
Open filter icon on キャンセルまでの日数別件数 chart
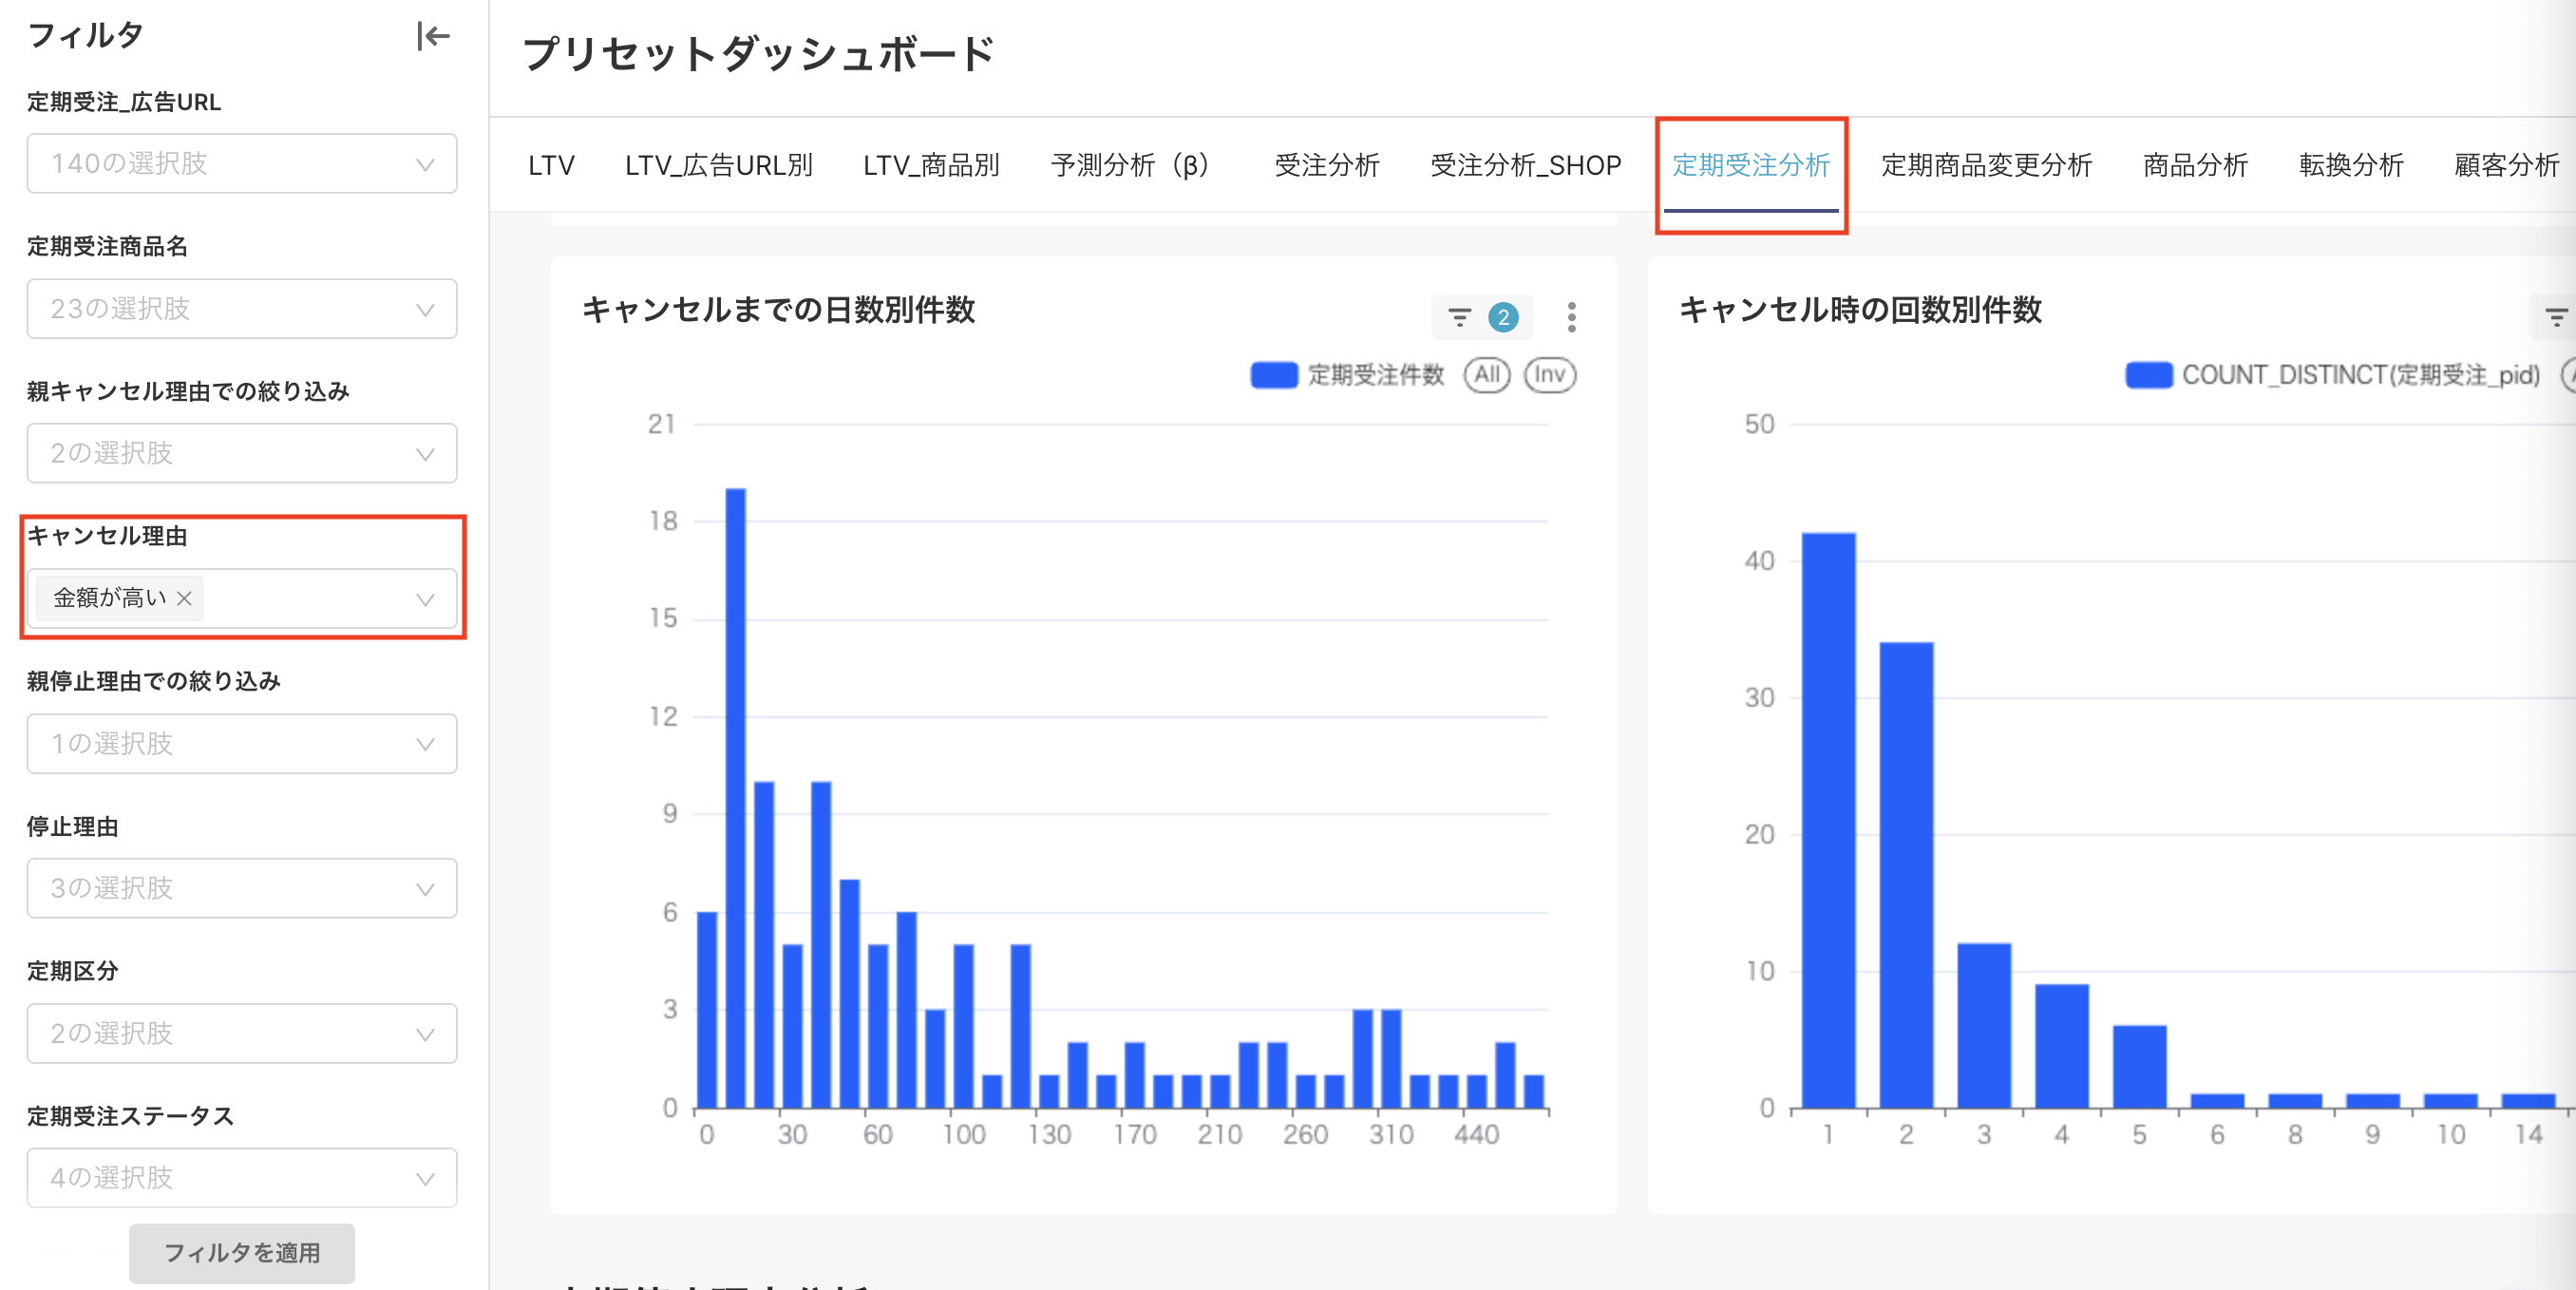coord(1459,318)
